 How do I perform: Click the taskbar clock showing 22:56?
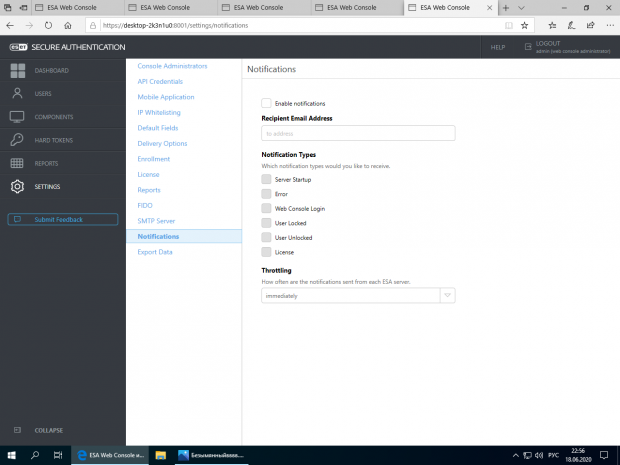click(578, 455)
